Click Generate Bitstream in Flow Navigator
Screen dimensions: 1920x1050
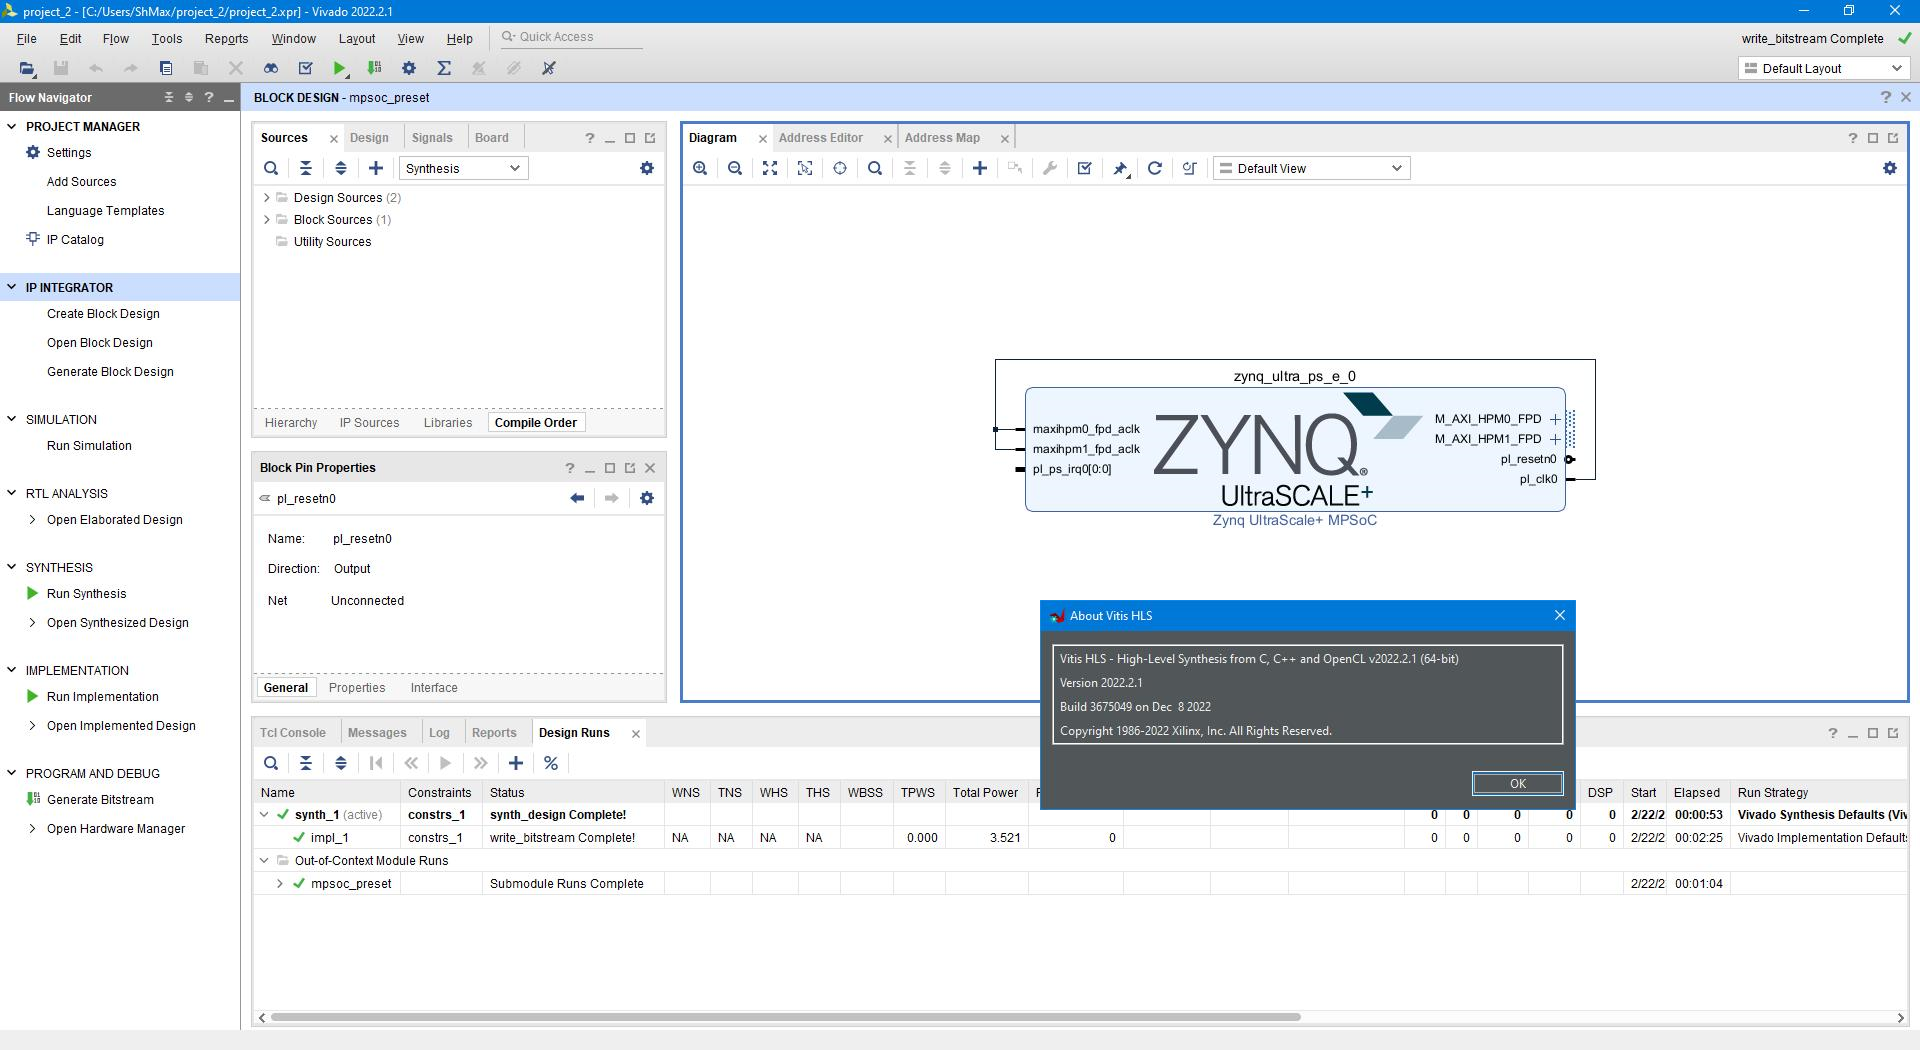(x=100, y=800)
